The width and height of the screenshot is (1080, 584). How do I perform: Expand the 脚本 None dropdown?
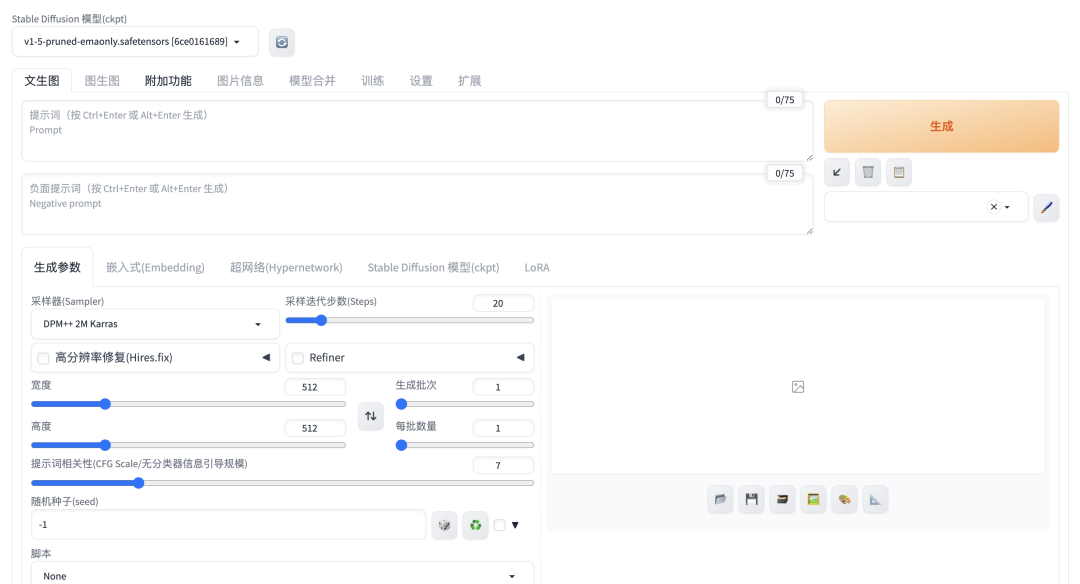pyautogui.click(x=282, y=576)
